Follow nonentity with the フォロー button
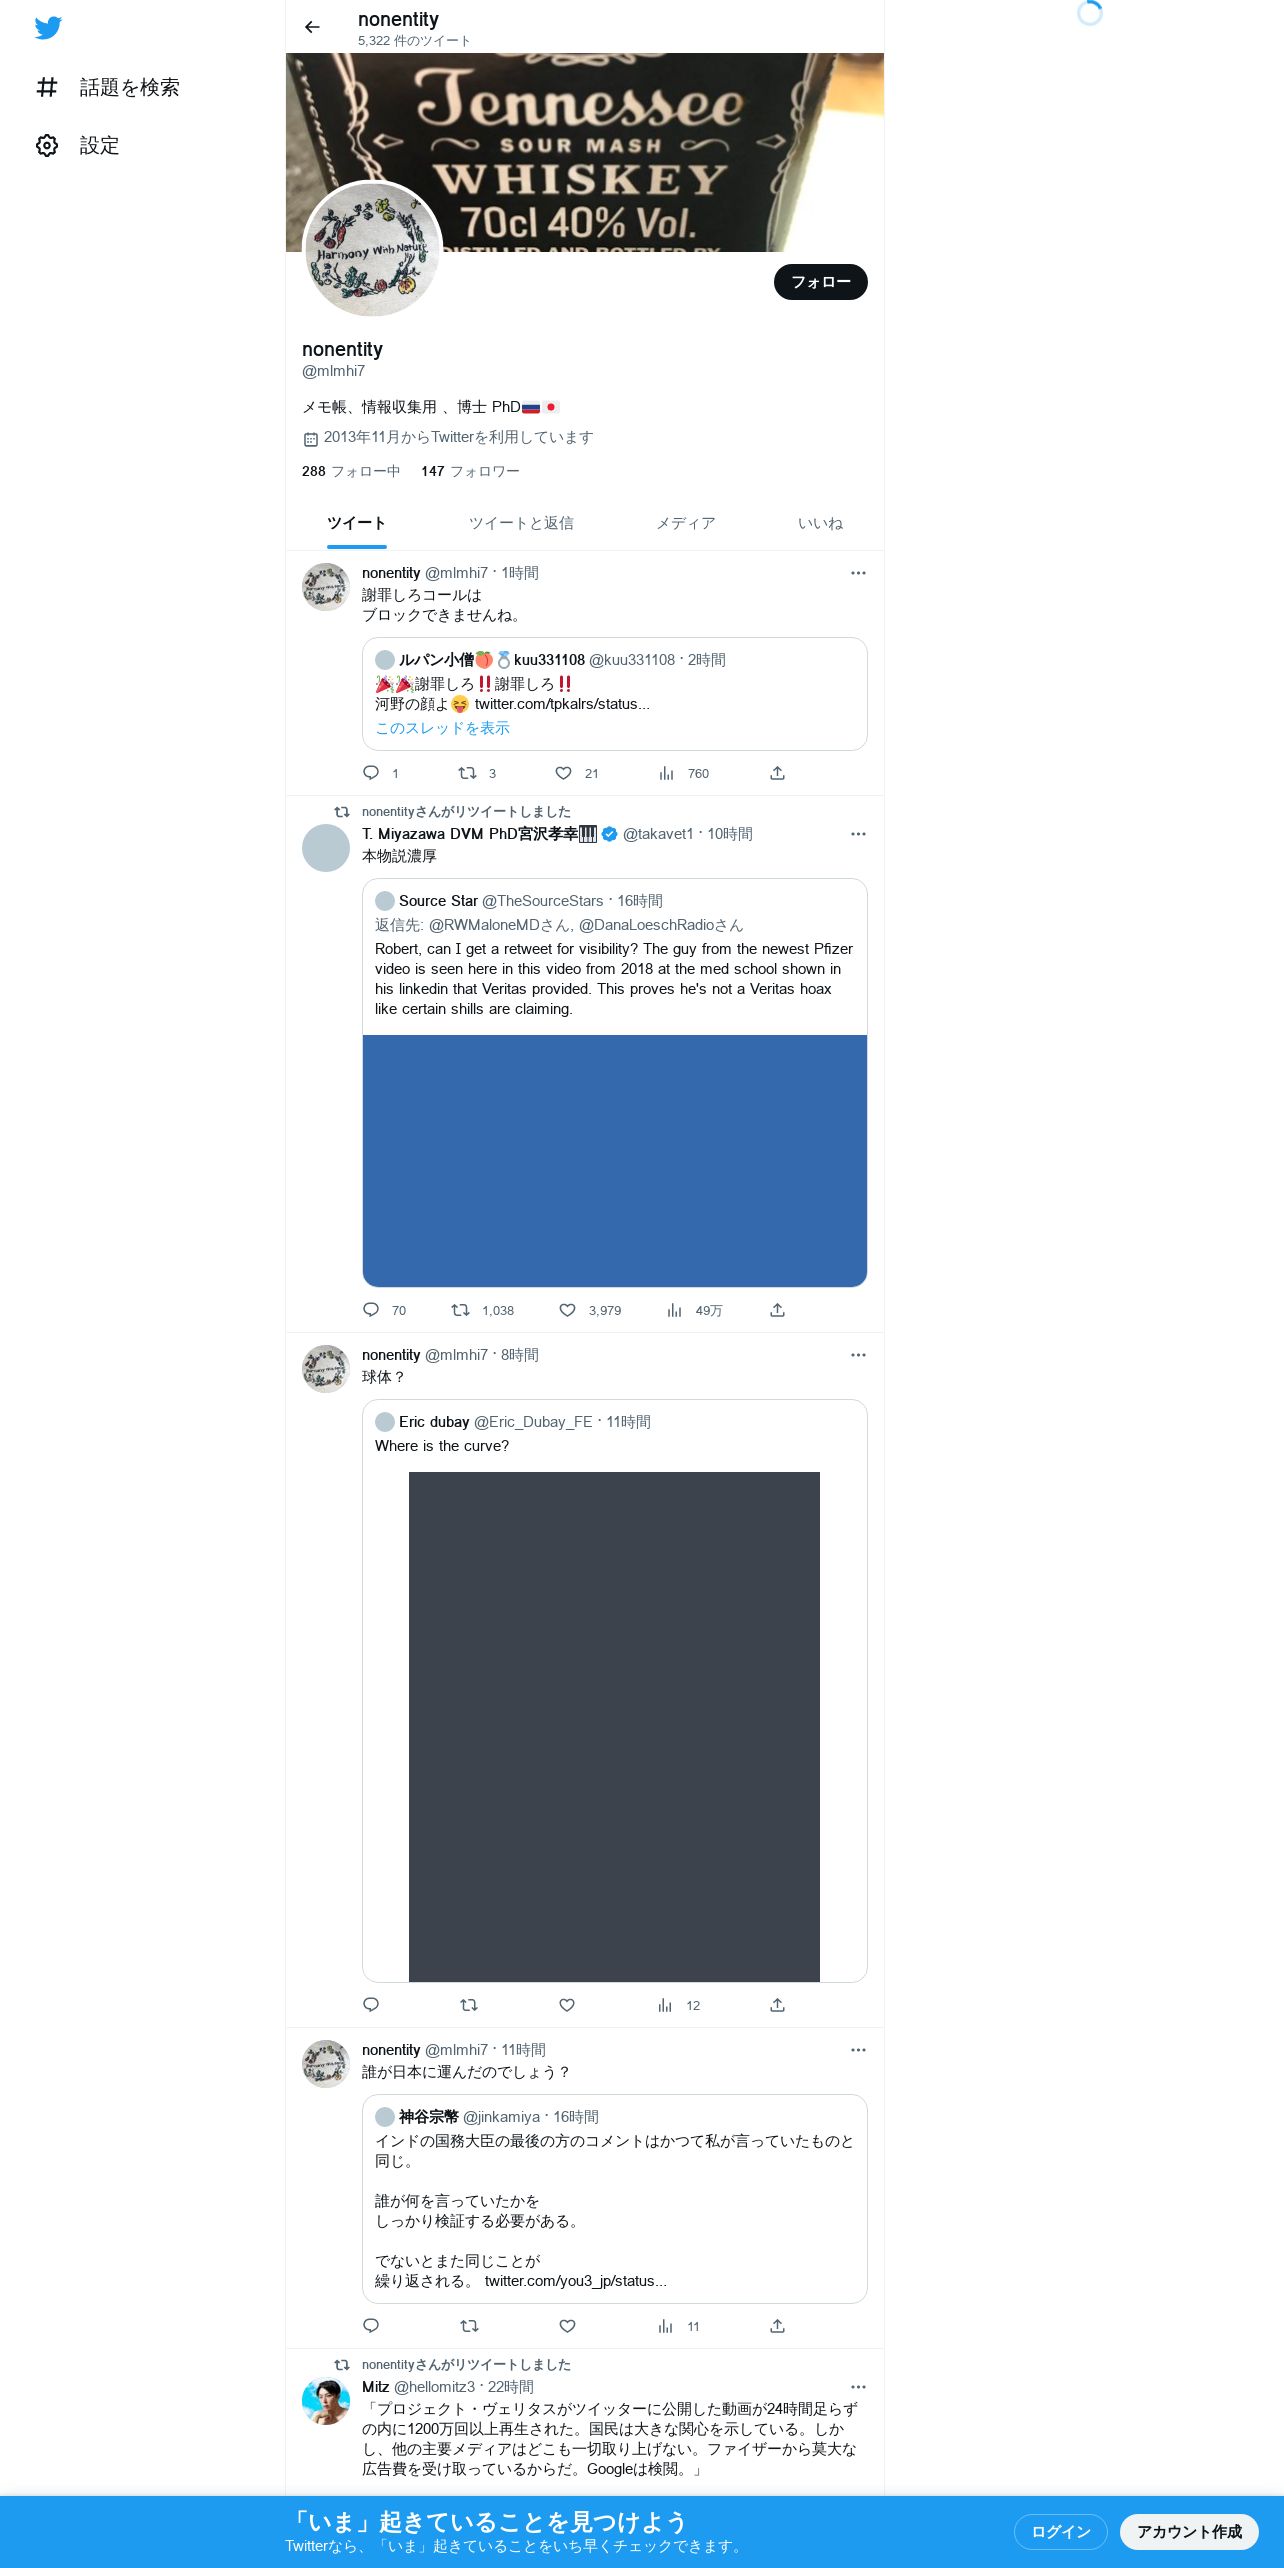This screenshot has height=2568, width=1284. point(821,282)
